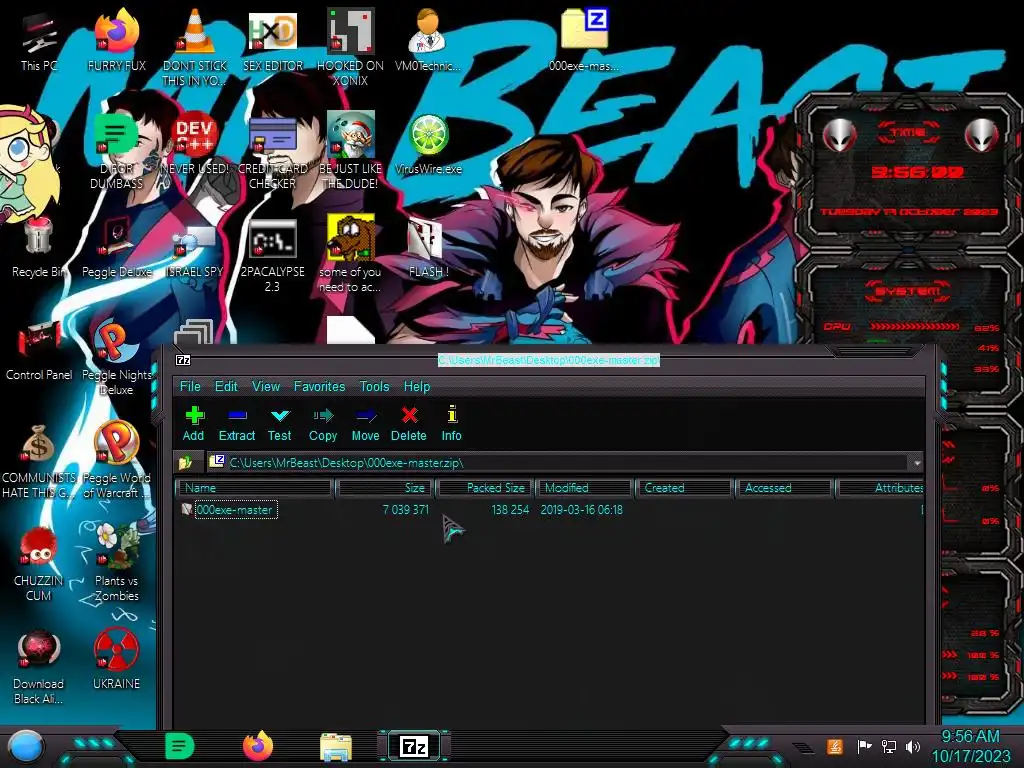Viewport: 1024px width, 768px height.
Task: Open Firefox from the taskbar
Action: pos(258,746)
